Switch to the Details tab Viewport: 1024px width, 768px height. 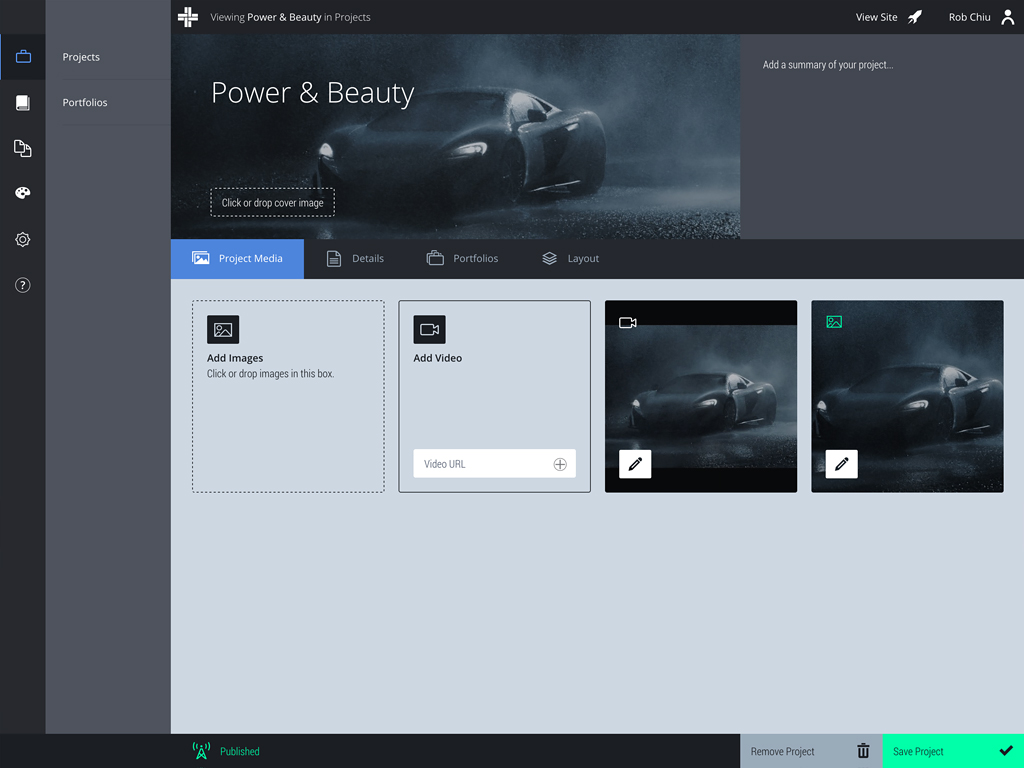tap(356, 258)
